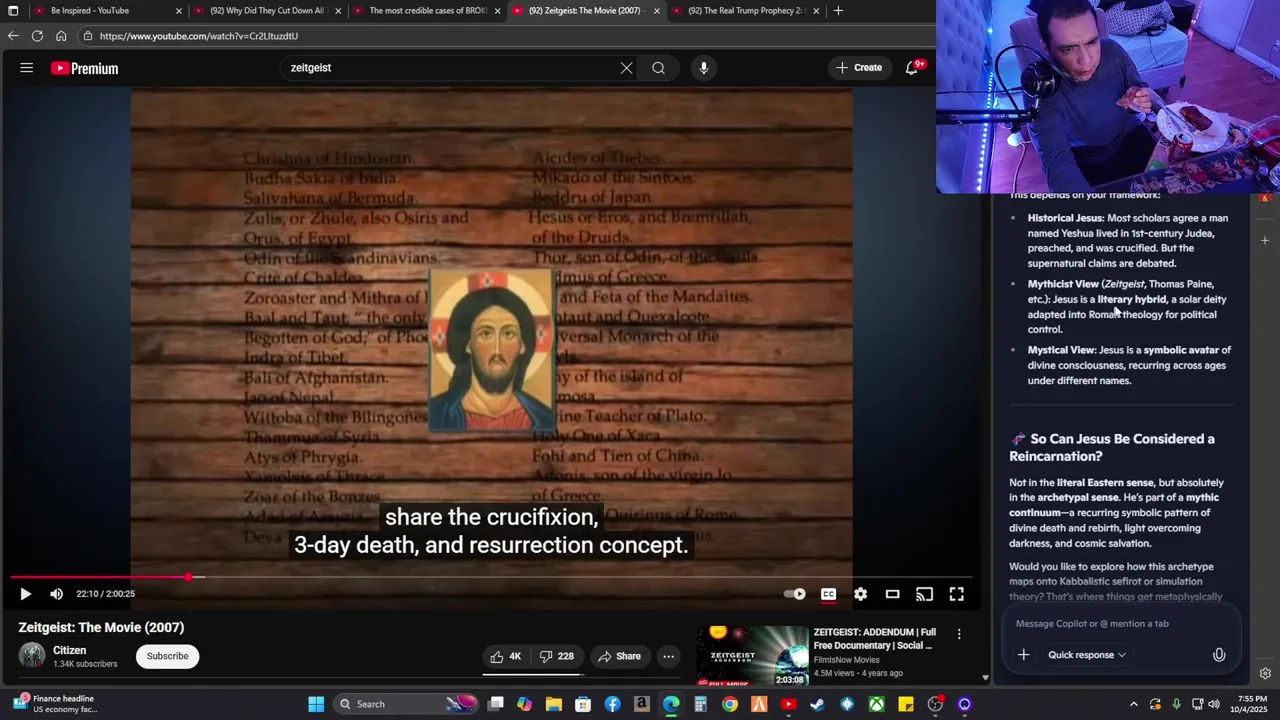Screen dimensions: 1280x720
Task: Open the YouTube hamburger guide menu
Action: point(27,68)
